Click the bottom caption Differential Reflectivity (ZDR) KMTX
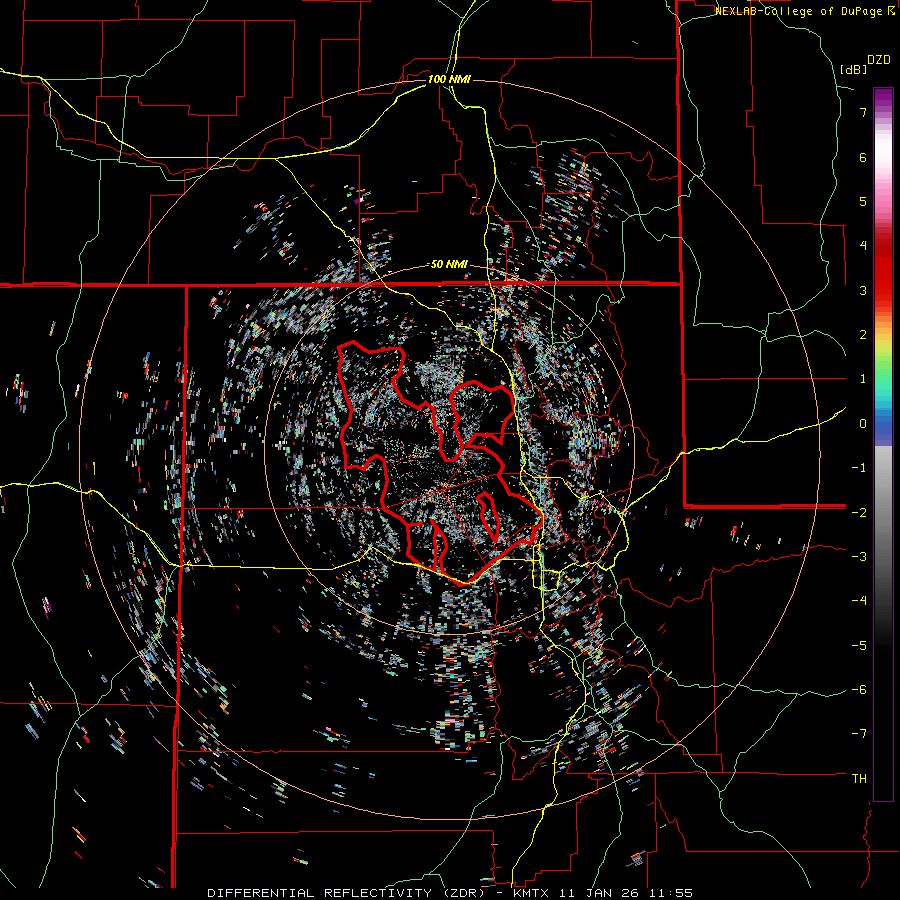Image resolution: width=900 pixels, height=900 pixels. pyautogui.click(x=449, y=893)
